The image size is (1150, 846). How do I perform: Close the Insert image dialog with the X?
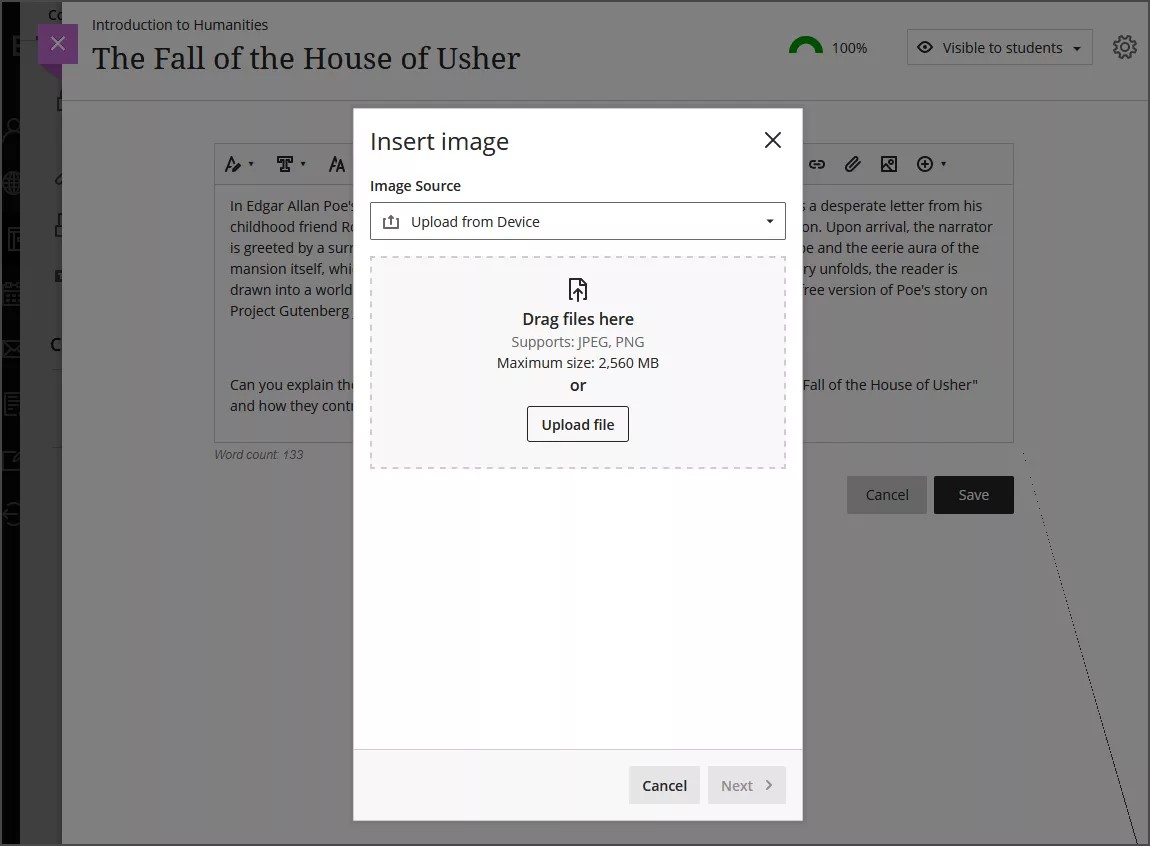772,140
